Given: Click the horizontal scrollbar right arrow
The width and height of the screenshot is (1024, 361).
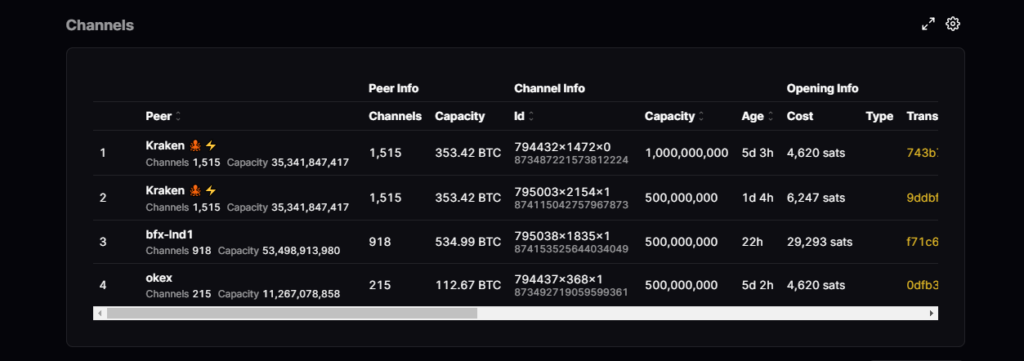Looking at the screenshot, I should pos(932,313).
